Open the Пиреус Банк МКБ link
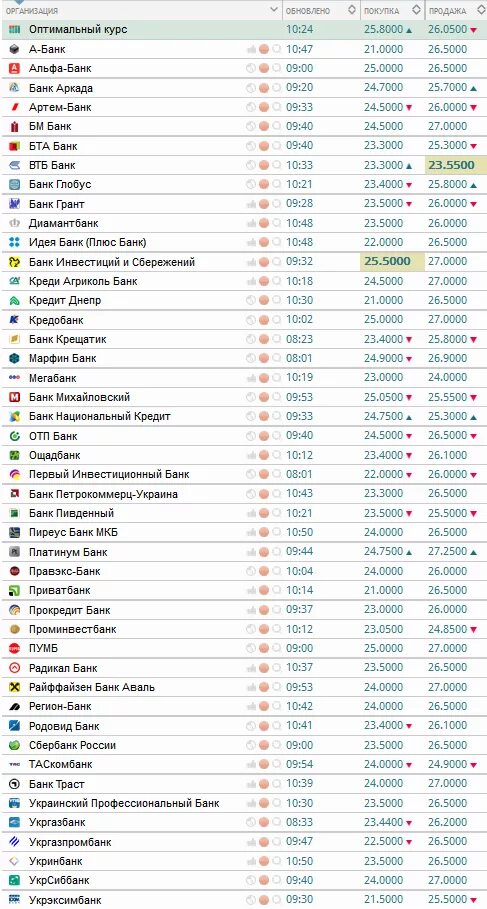This screenshot has height=909, width=487. [x=73, y=532]
